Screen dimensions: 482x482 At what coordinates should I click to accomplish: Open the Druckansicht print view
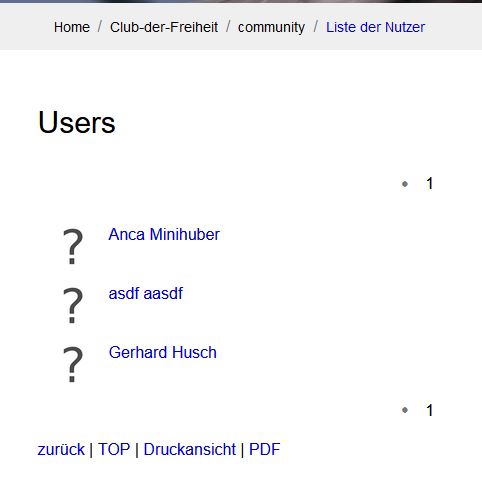[190, 449]
